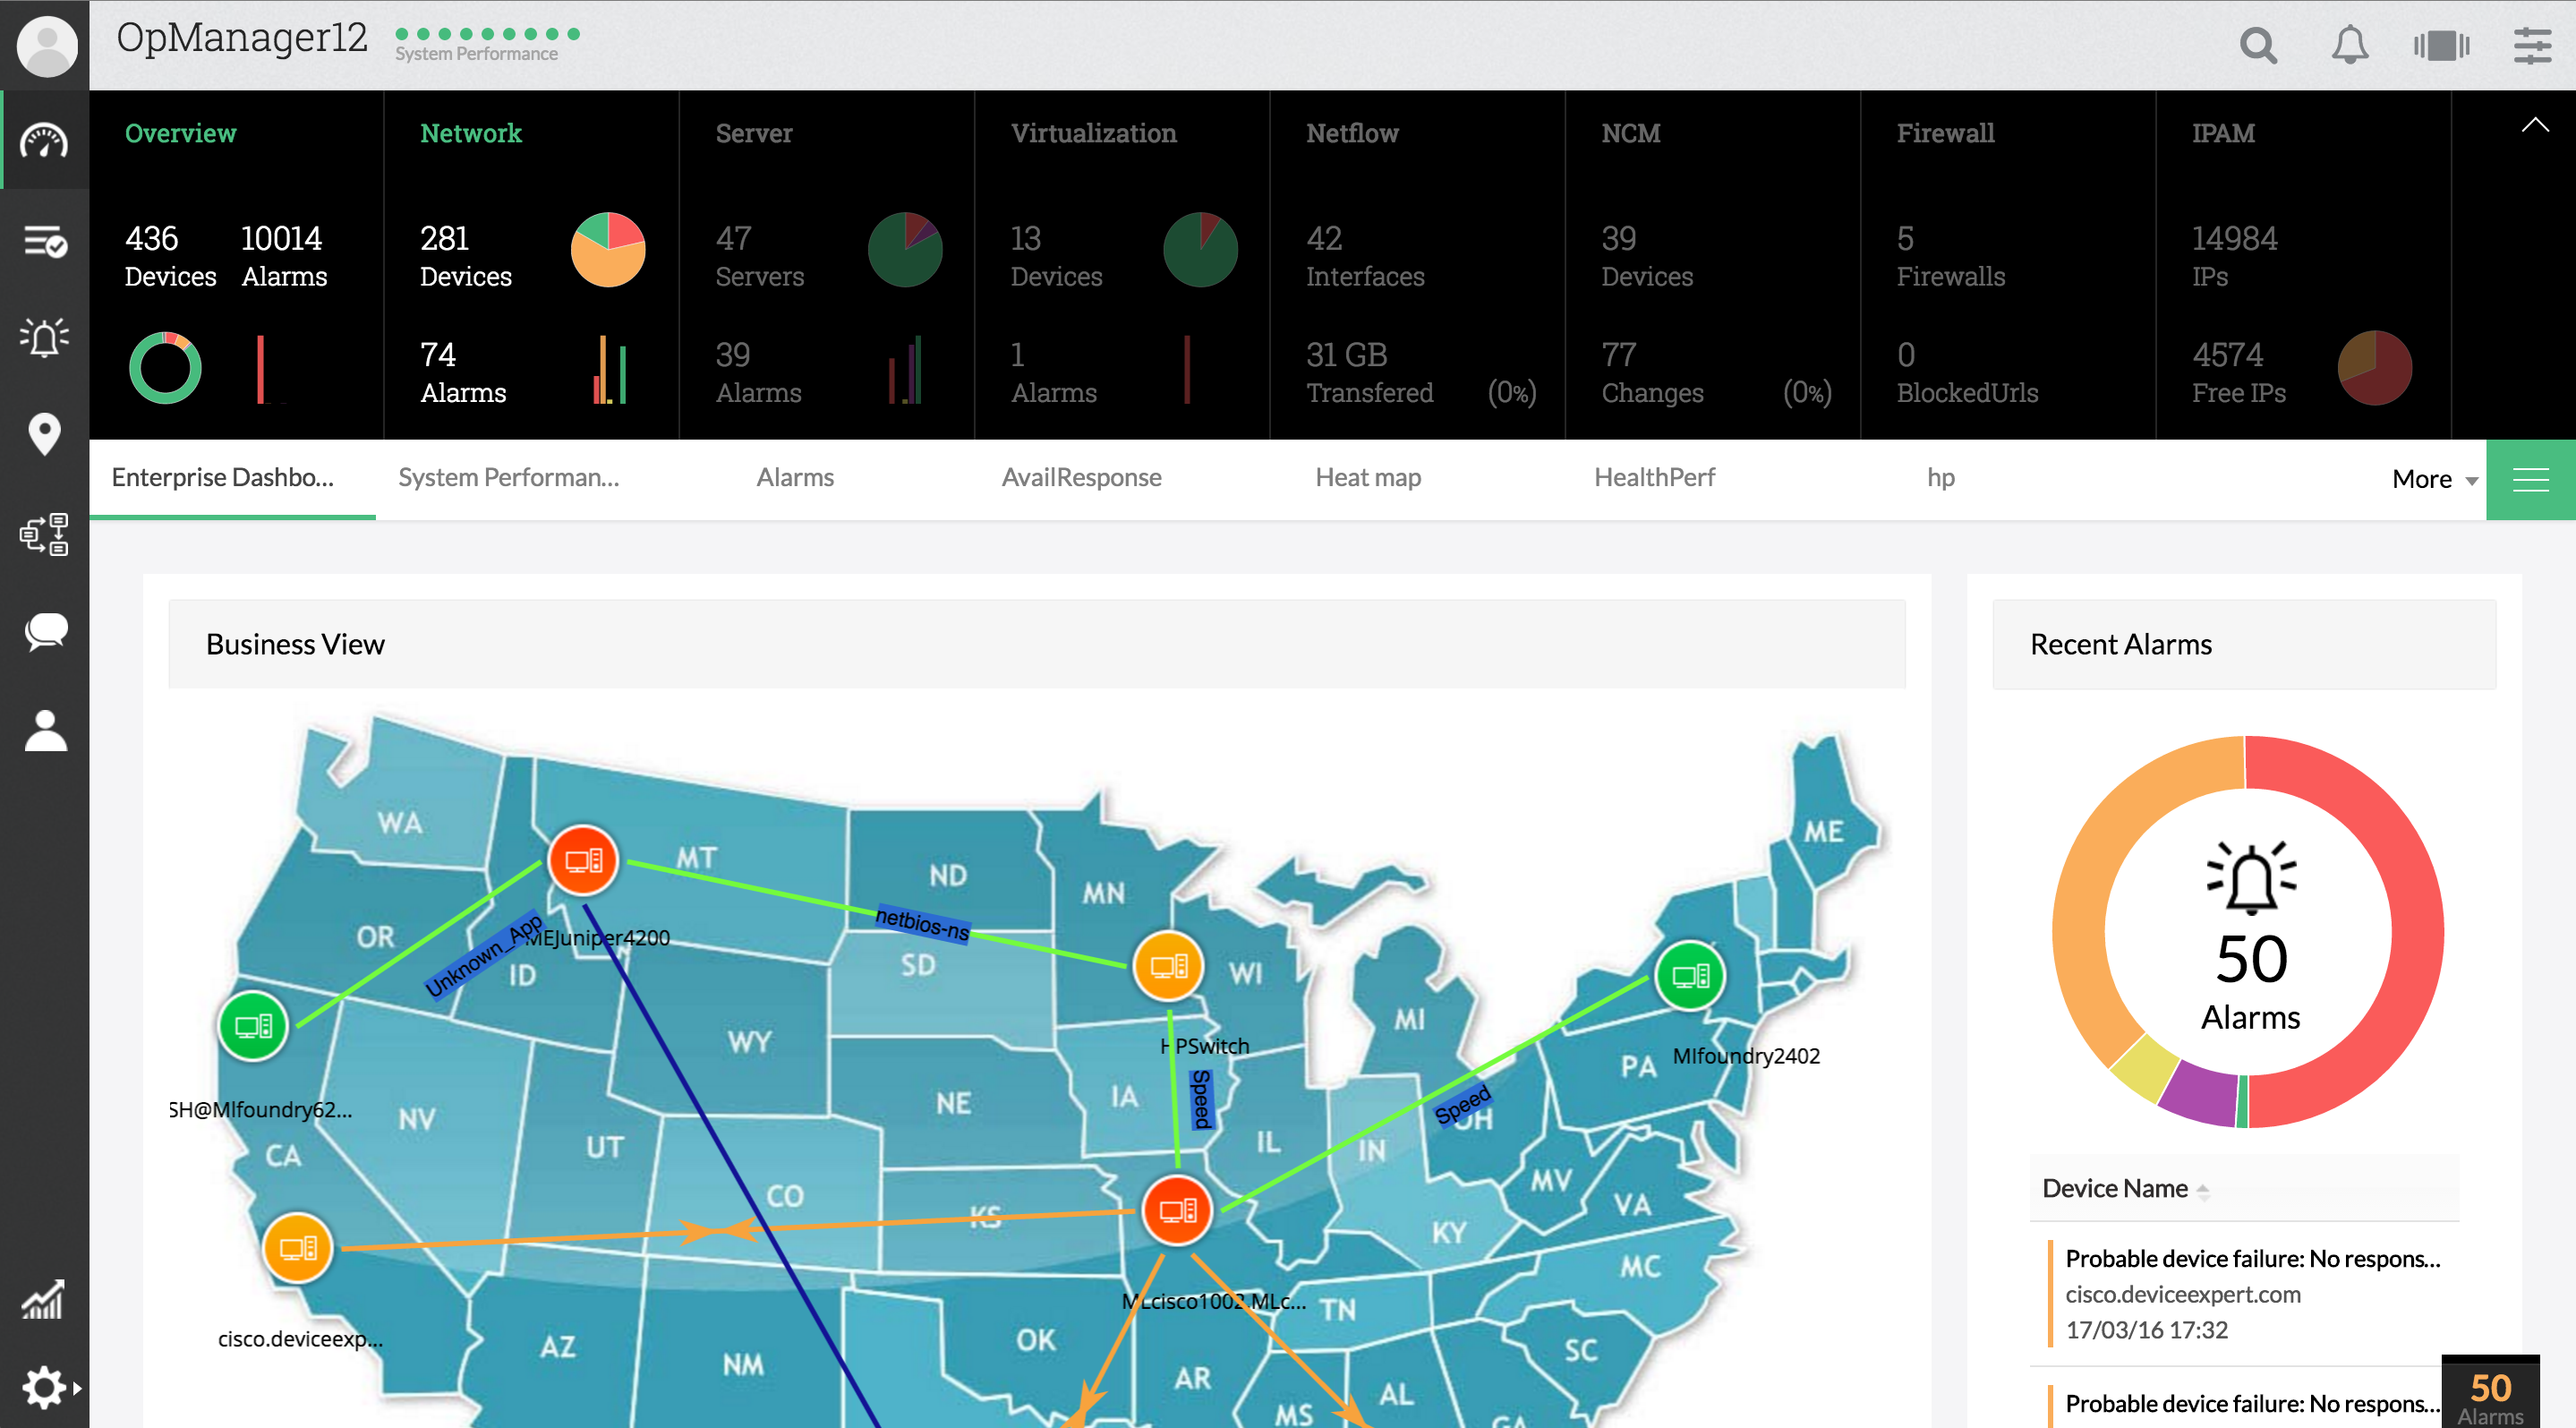The height and width of the screenshot is (1428, 2576).
Task: Open the reports chart sidebar icon
Action: pos(44,1299)
